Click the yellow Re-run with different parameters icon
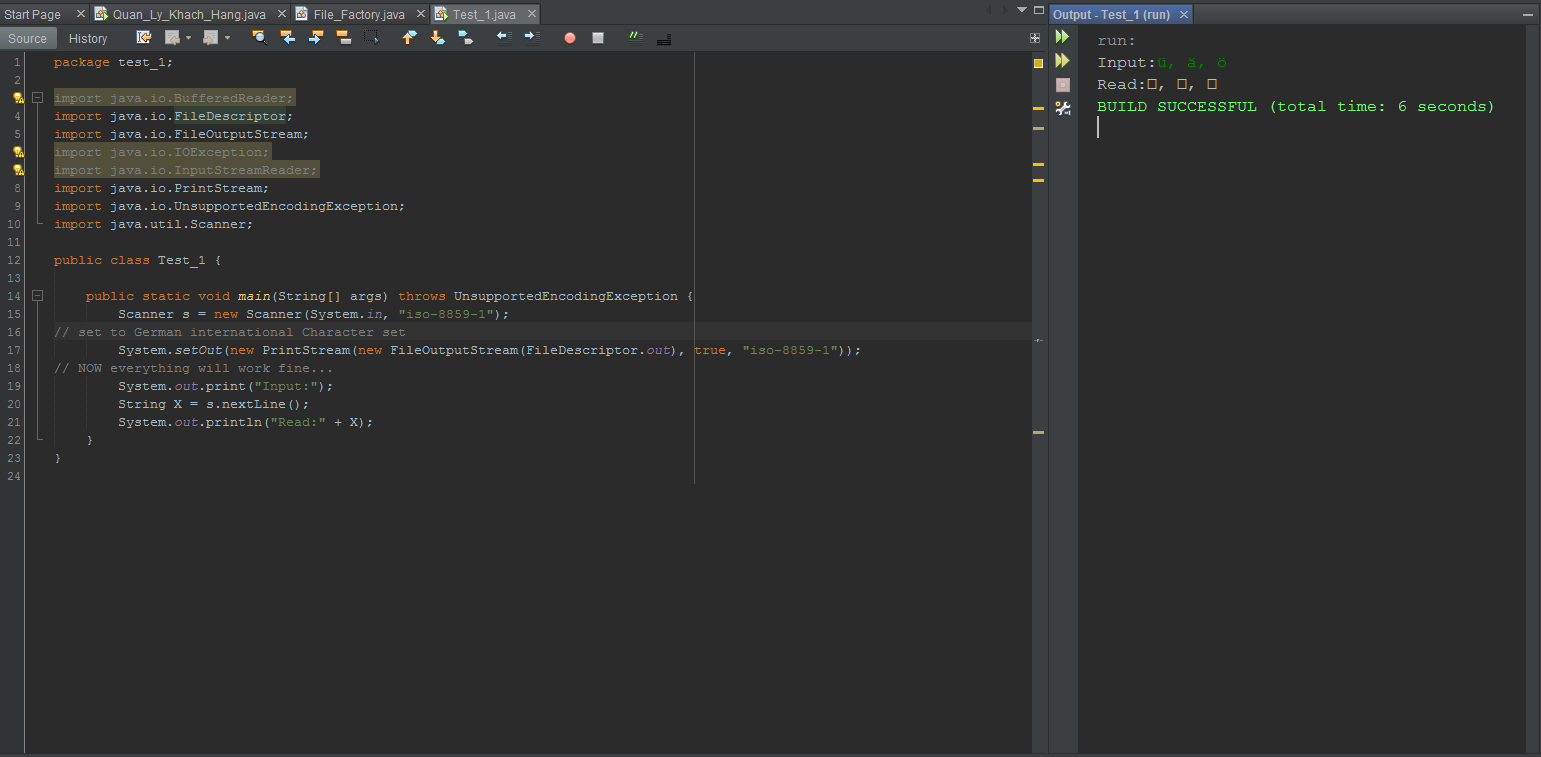Viewport: 1541px width, 757px height. 1062,61
